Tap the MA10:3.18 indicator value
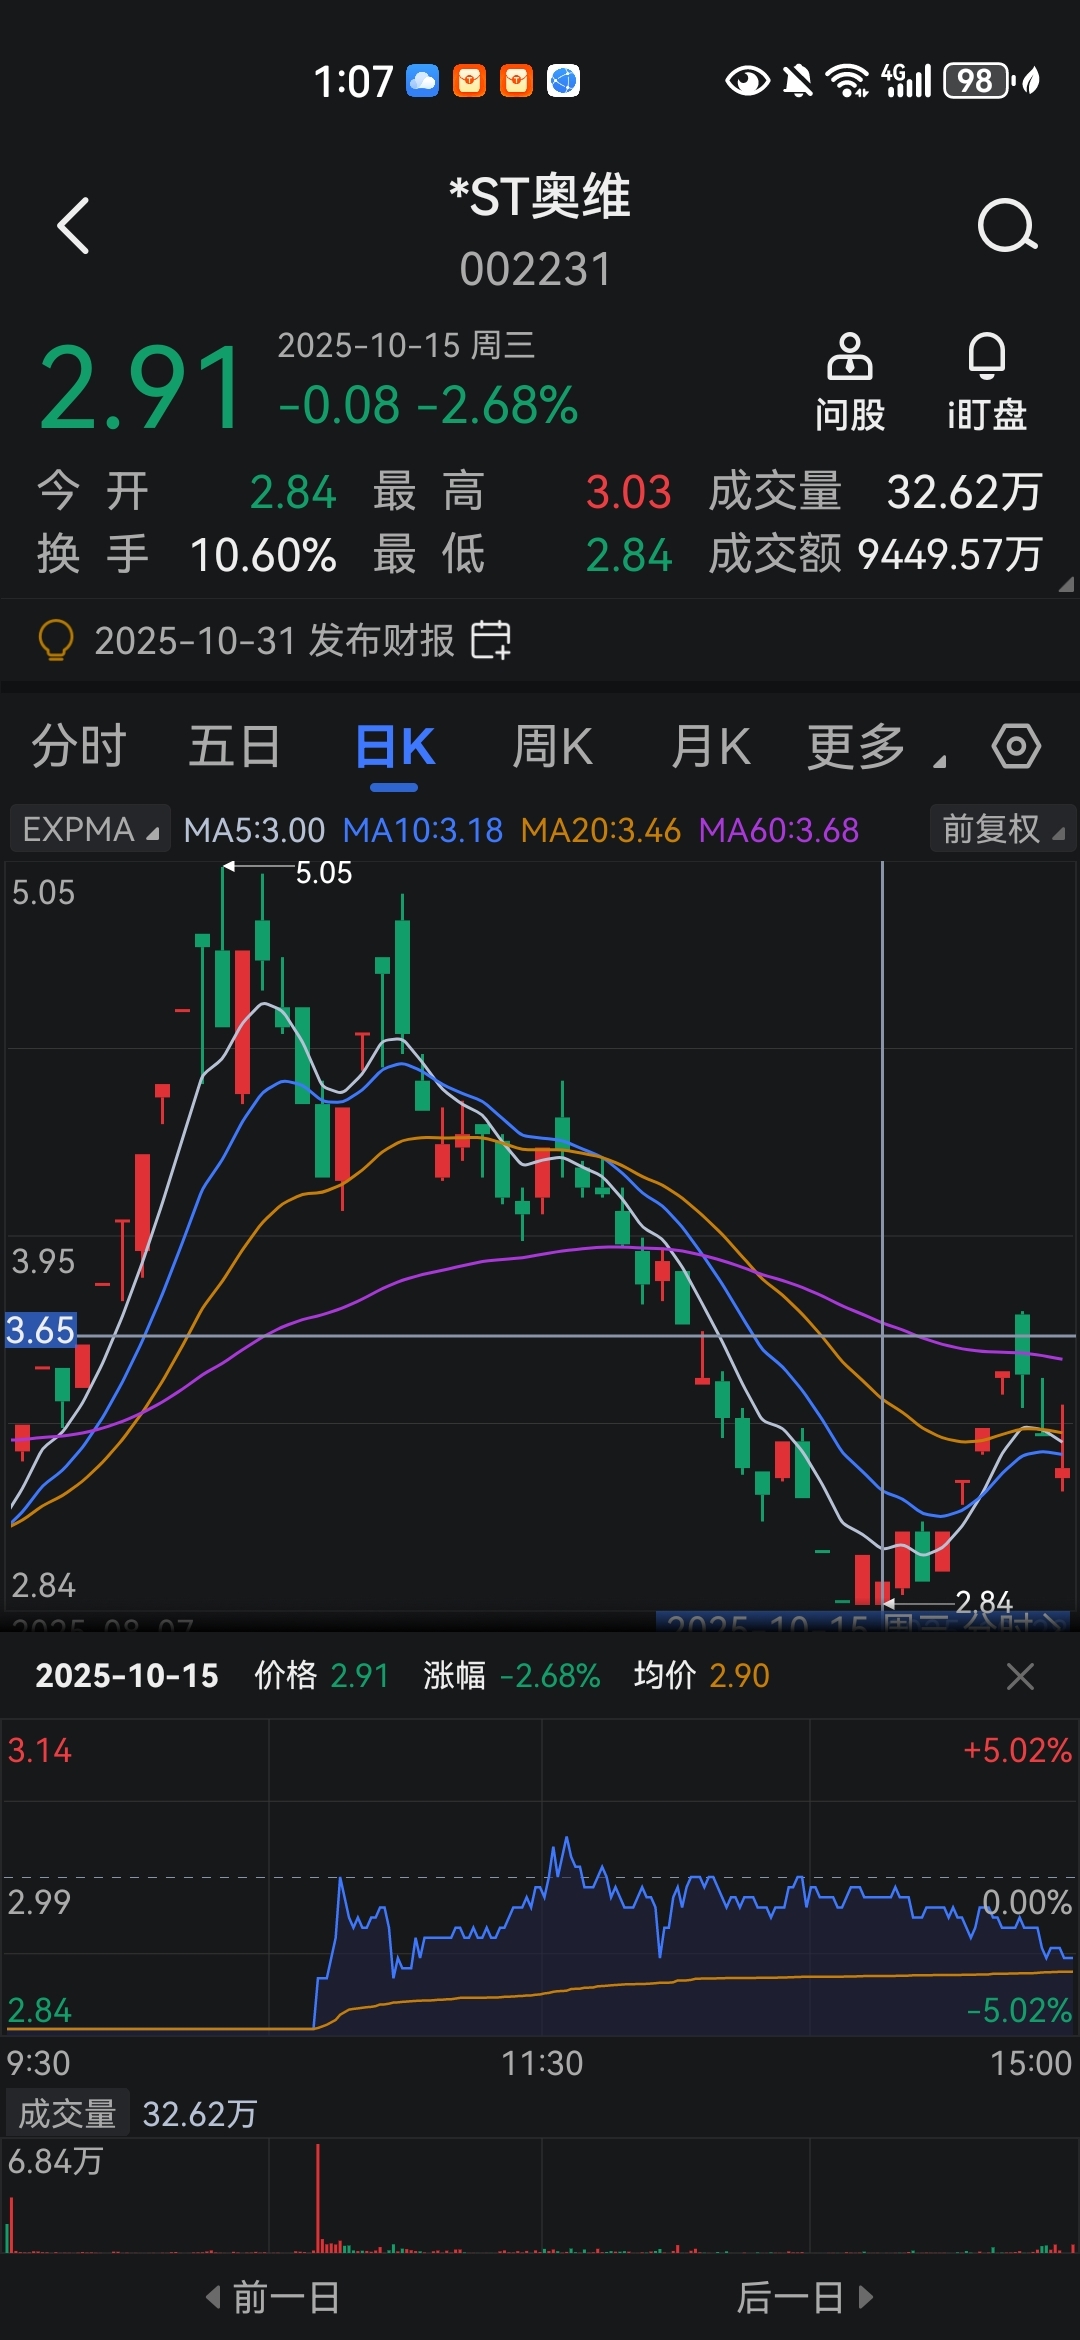The width and height of the screenshot is (1080, 2340). (422, 830)
